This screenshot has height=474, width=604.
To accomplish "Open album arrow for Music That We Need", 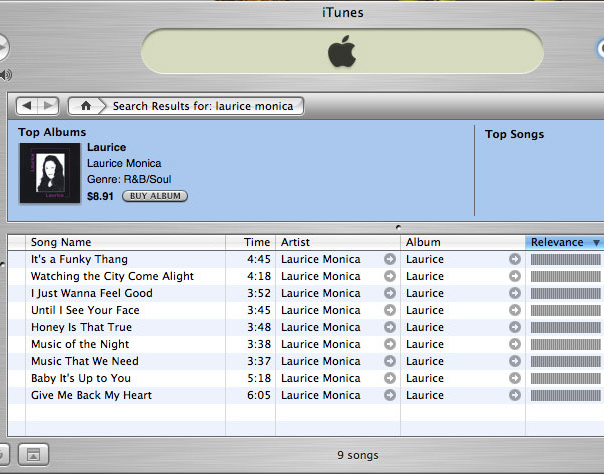I will click(x=515, y=361).
